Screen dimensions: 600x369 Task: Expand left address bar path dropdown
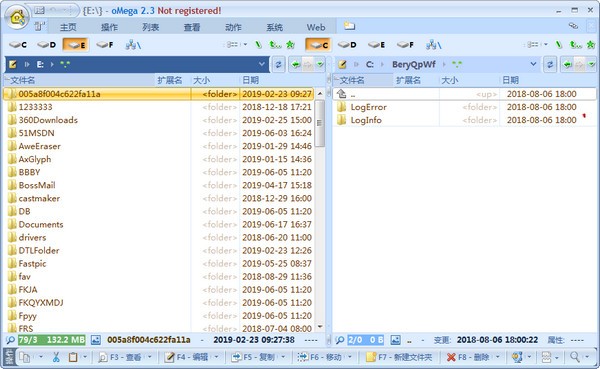[x=262, y=64]
